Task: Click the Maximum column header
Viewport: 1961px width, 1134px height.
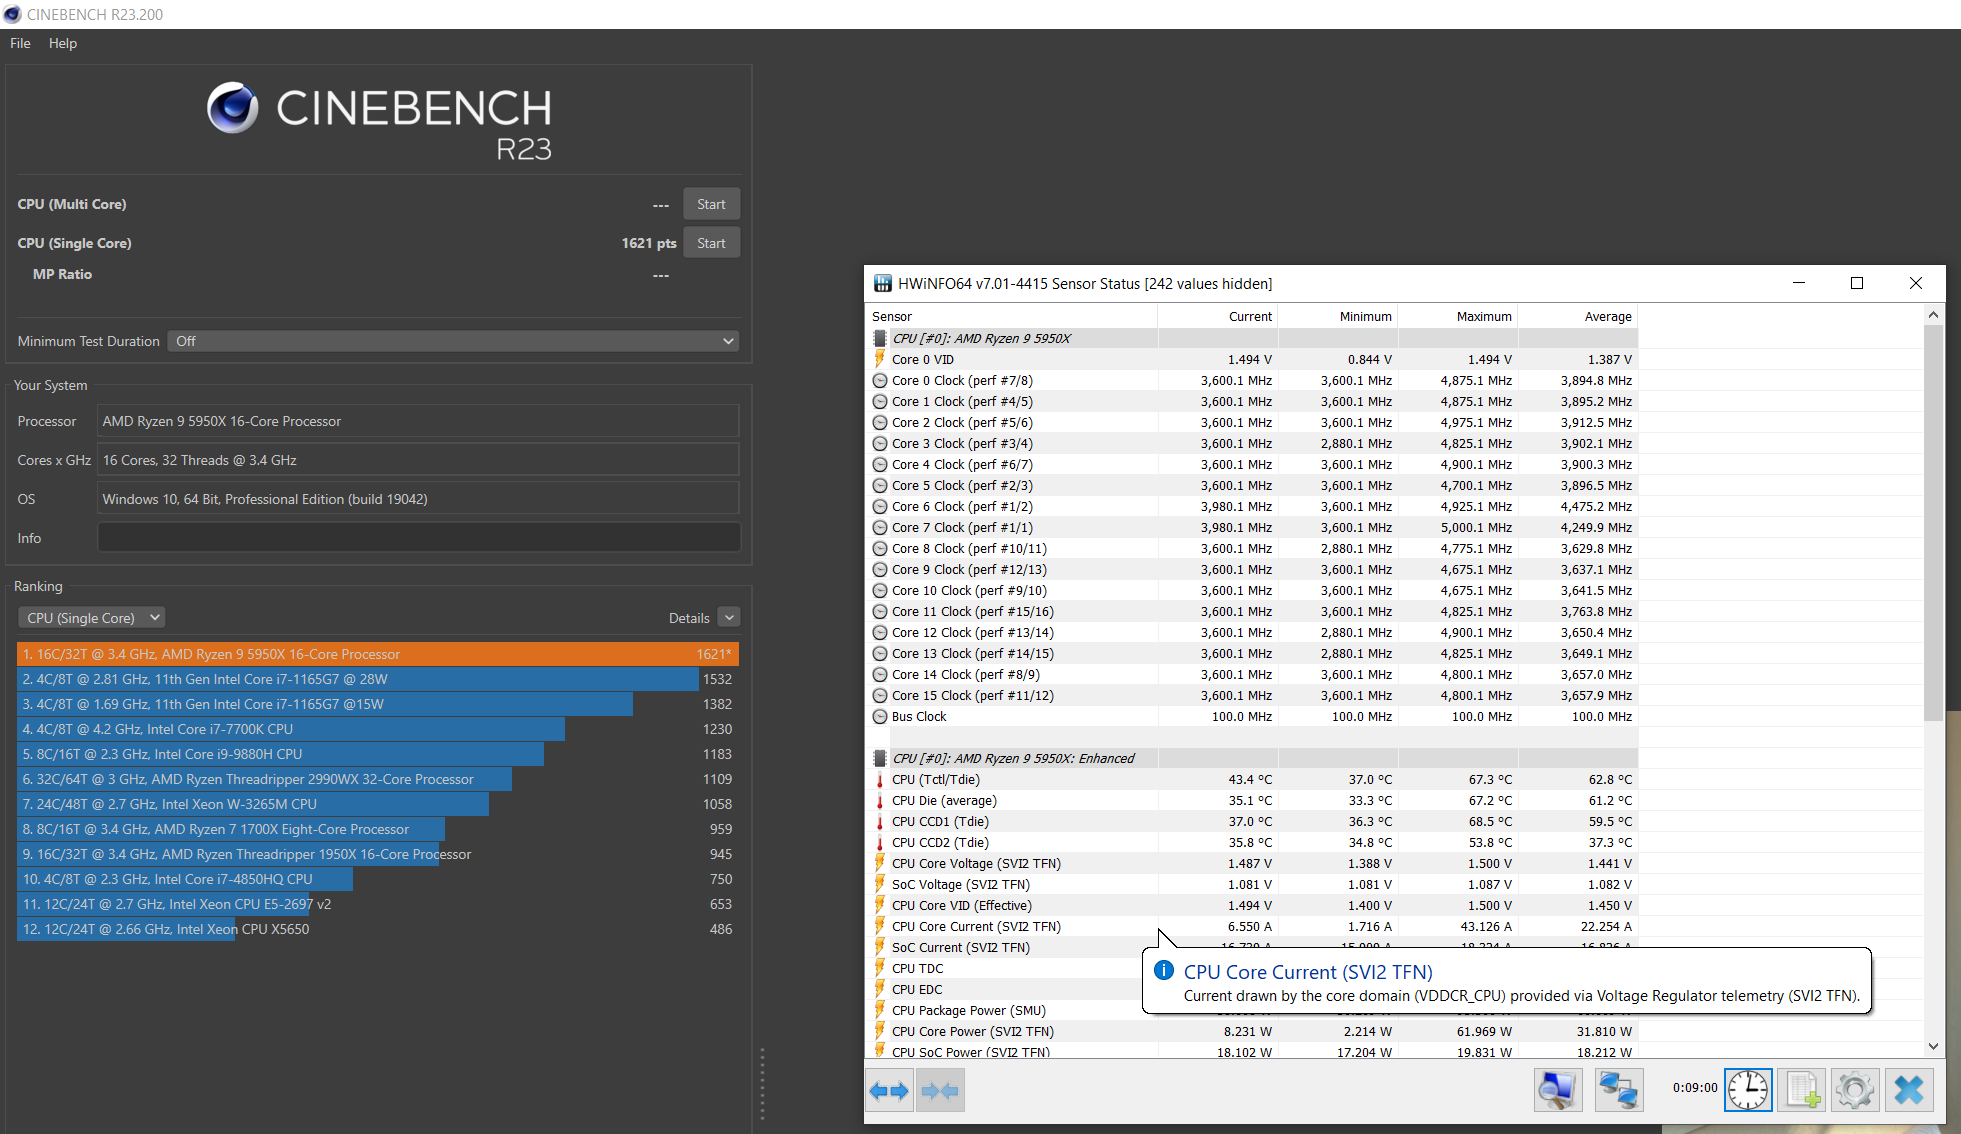Action: coord(1483,316)
